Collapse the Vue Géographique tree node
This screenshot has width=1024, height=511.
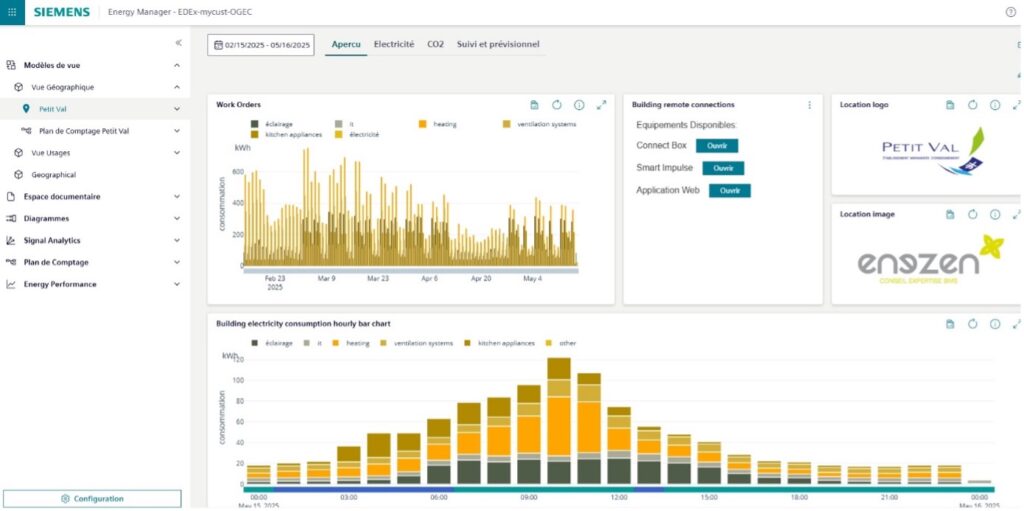(177, 87)
